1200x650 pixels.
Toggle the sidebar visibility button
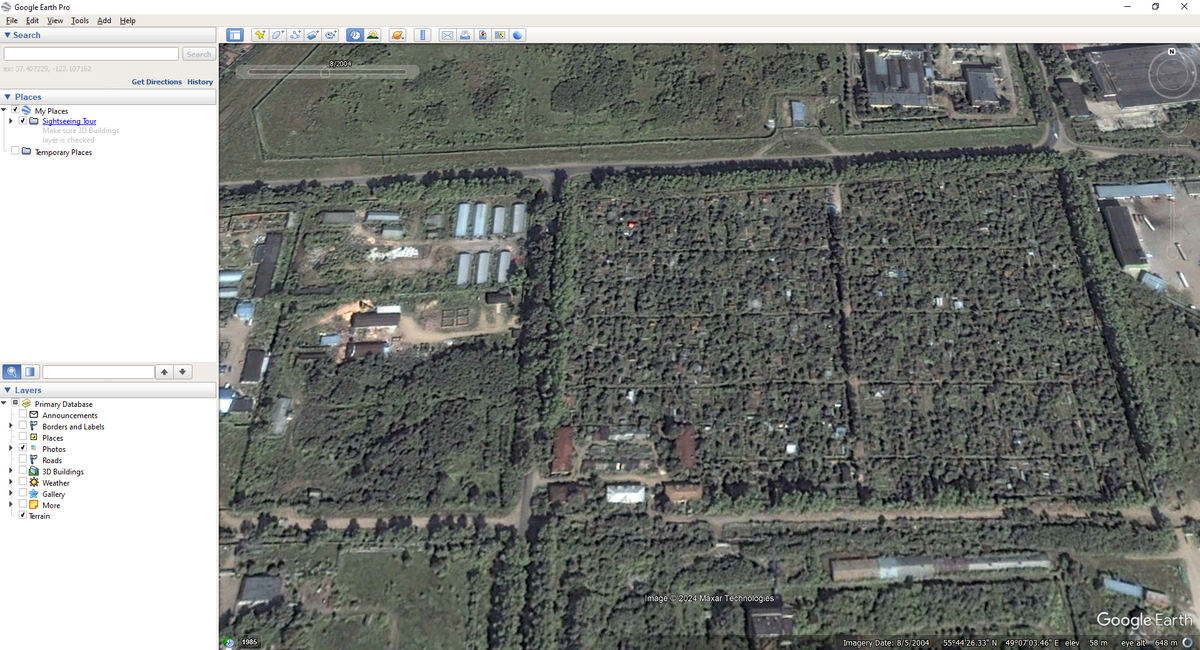click(235, 35)
